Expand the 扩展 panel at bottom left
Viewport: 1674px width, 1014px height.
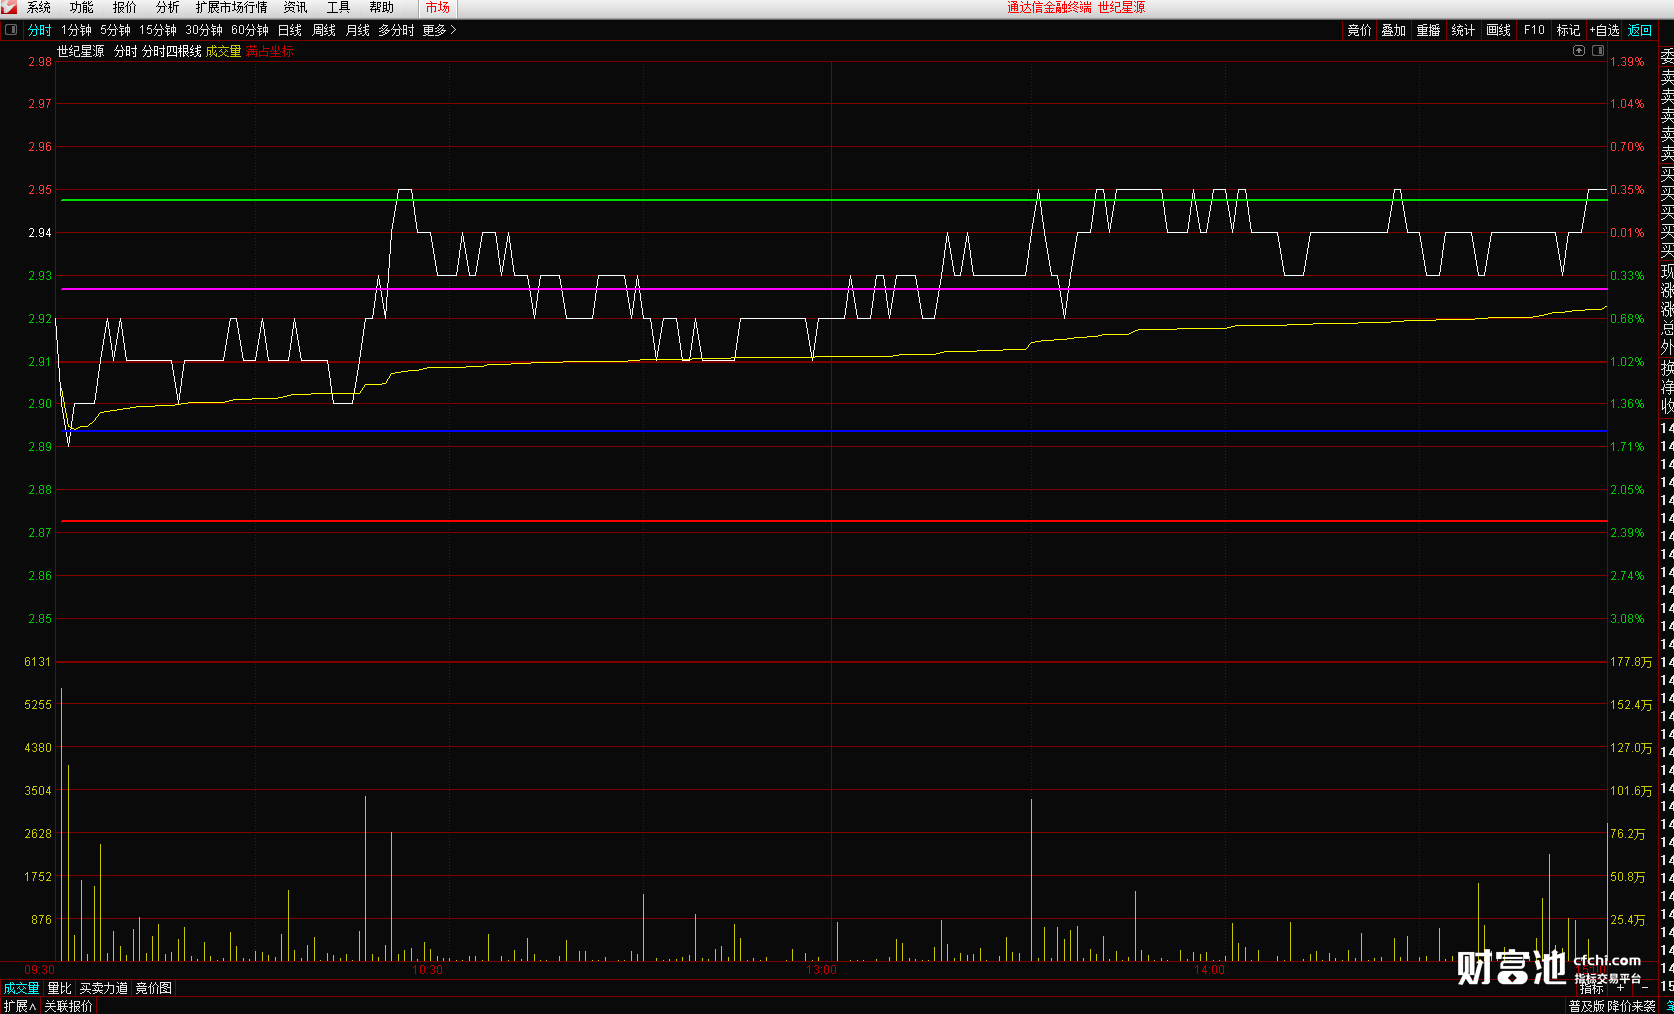click(x=20, y=1006)
